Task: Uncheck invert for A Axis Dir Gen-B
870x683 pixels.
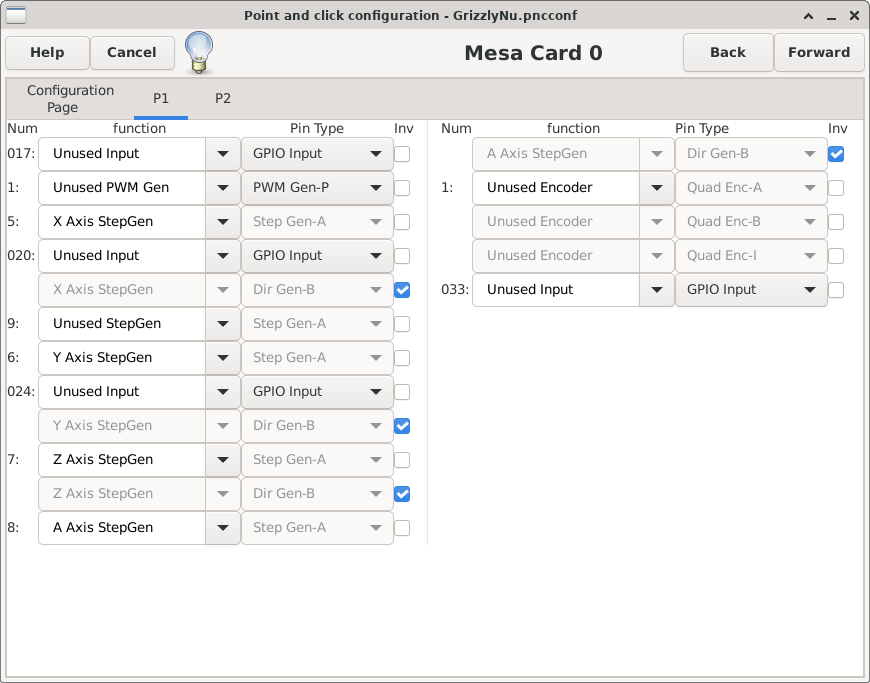Action: tap(836, 154)
